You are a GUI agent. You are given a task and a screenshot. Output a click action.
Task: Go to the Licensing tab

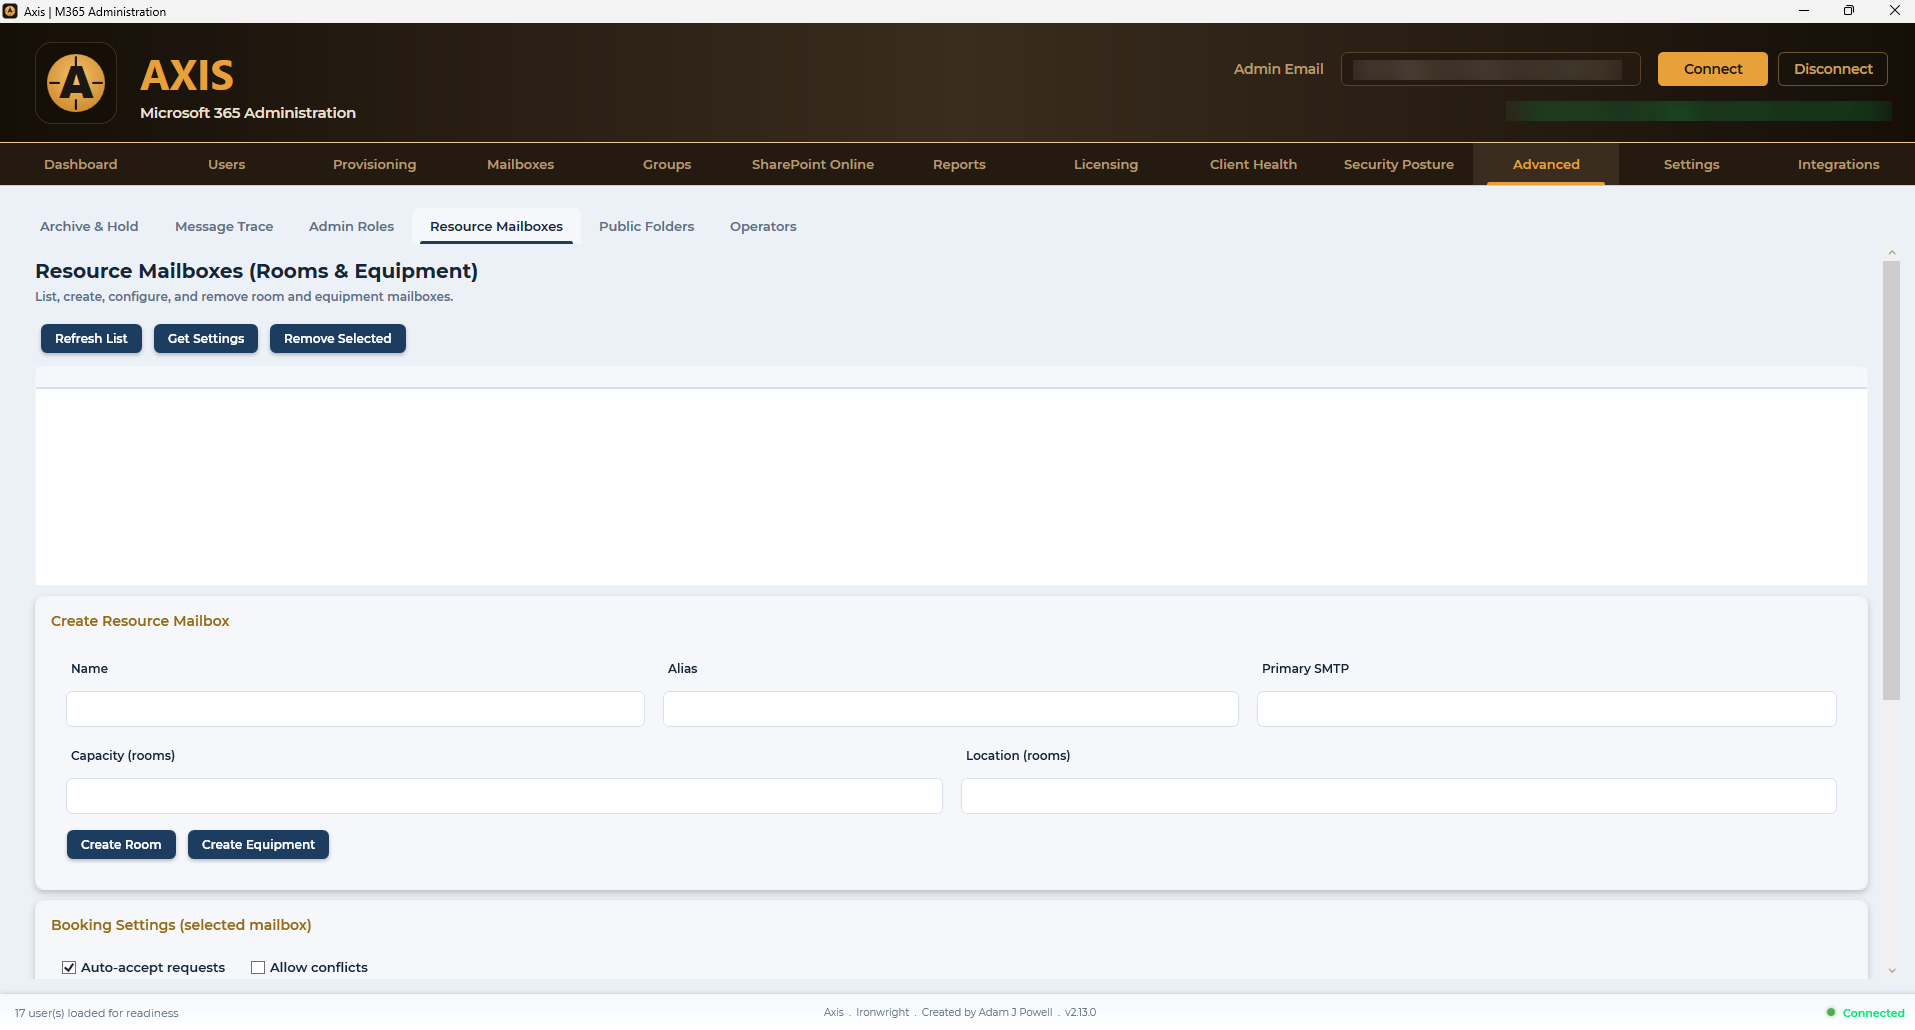tap(1106, 164)
